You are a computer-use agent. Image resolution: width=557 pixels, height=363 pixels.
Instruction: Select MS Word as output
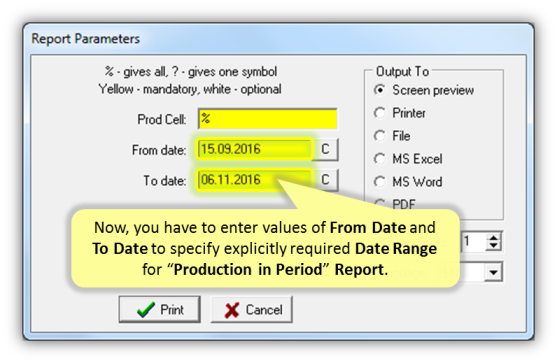pyautogui.click(x=380, y=182)
